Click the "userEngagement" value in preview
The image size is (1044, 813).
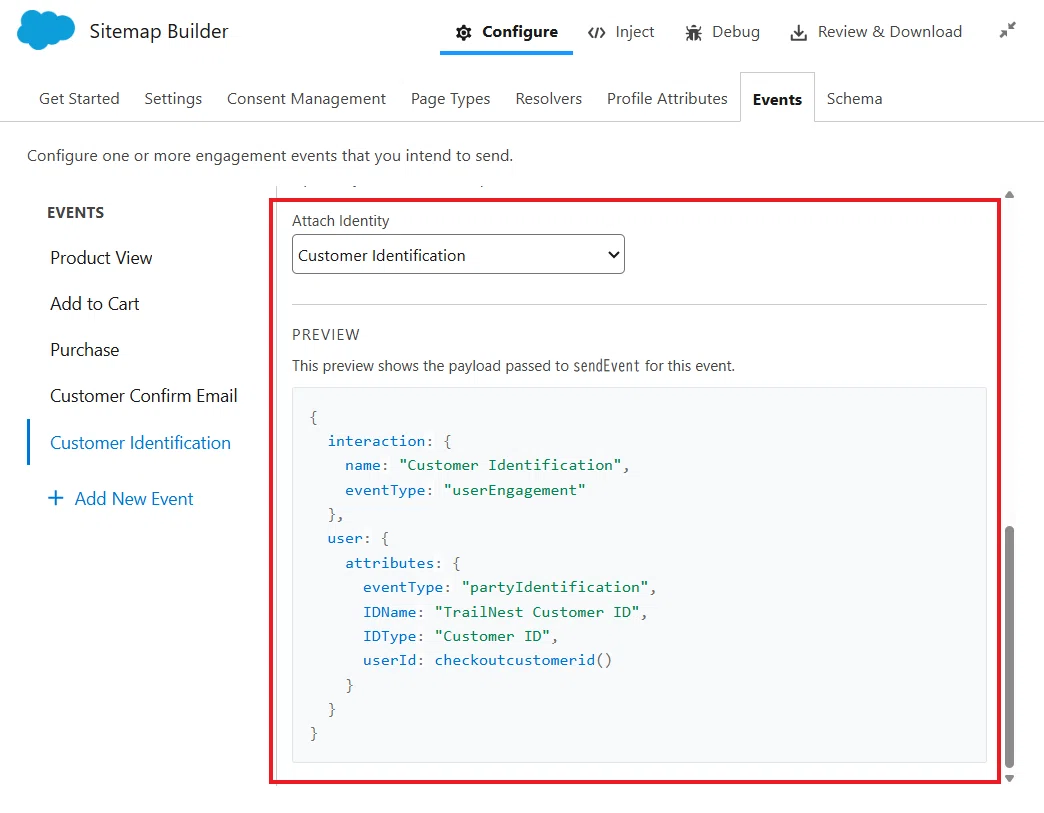pyautogui.click(x=514, y=490)
